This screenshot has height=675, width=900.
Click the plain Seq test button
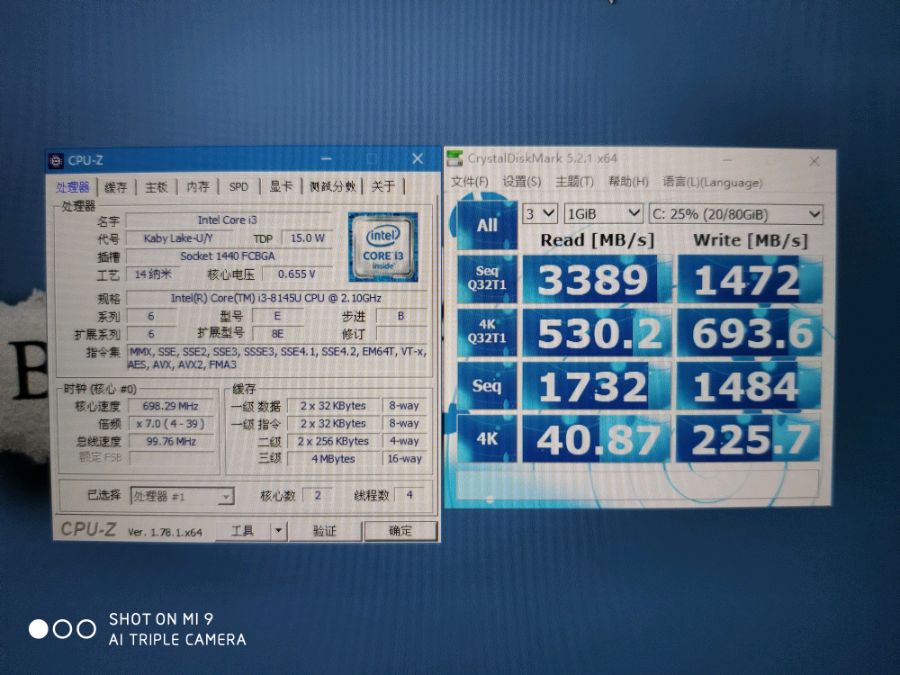tap(487, 386)
